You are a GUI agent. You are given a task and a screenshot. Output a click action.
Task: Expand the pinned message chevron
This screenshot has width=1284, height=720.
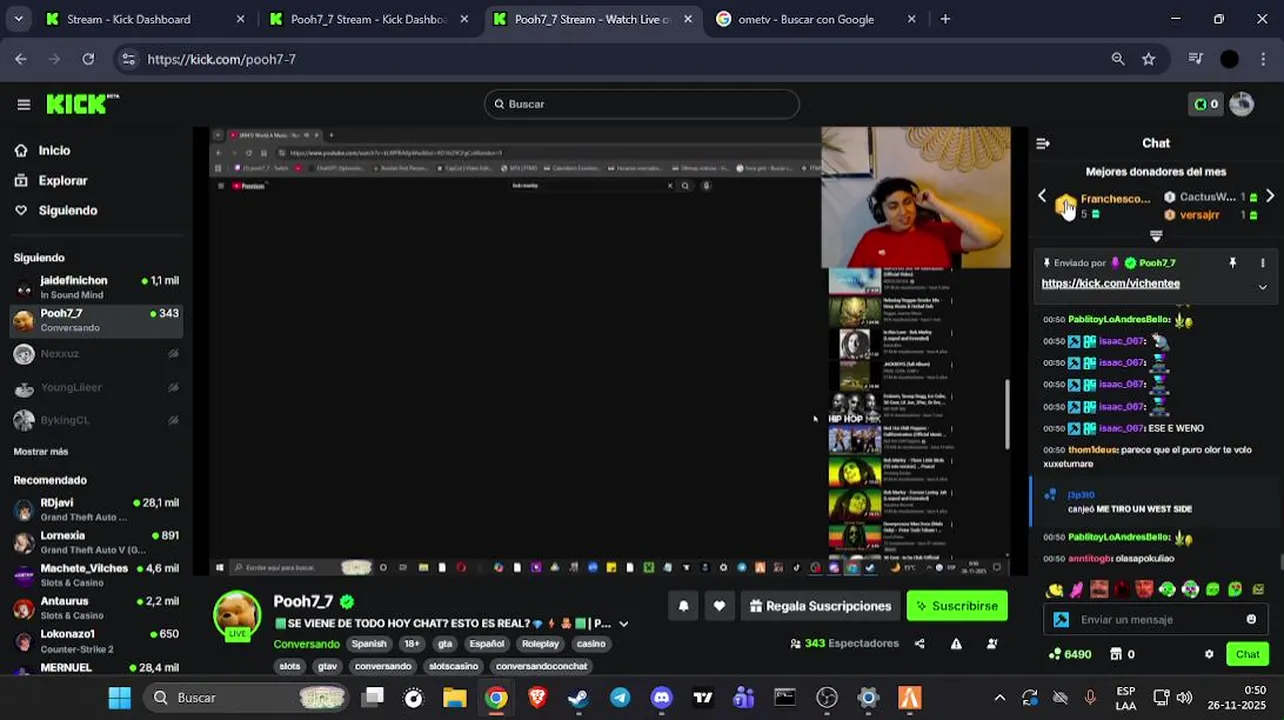pos(1262,287)
